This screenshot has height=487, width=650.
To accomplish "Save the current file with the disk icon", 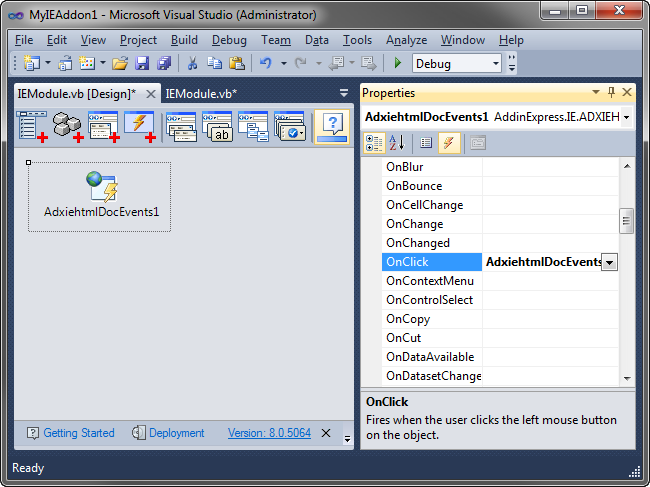I will pos(142,63).
